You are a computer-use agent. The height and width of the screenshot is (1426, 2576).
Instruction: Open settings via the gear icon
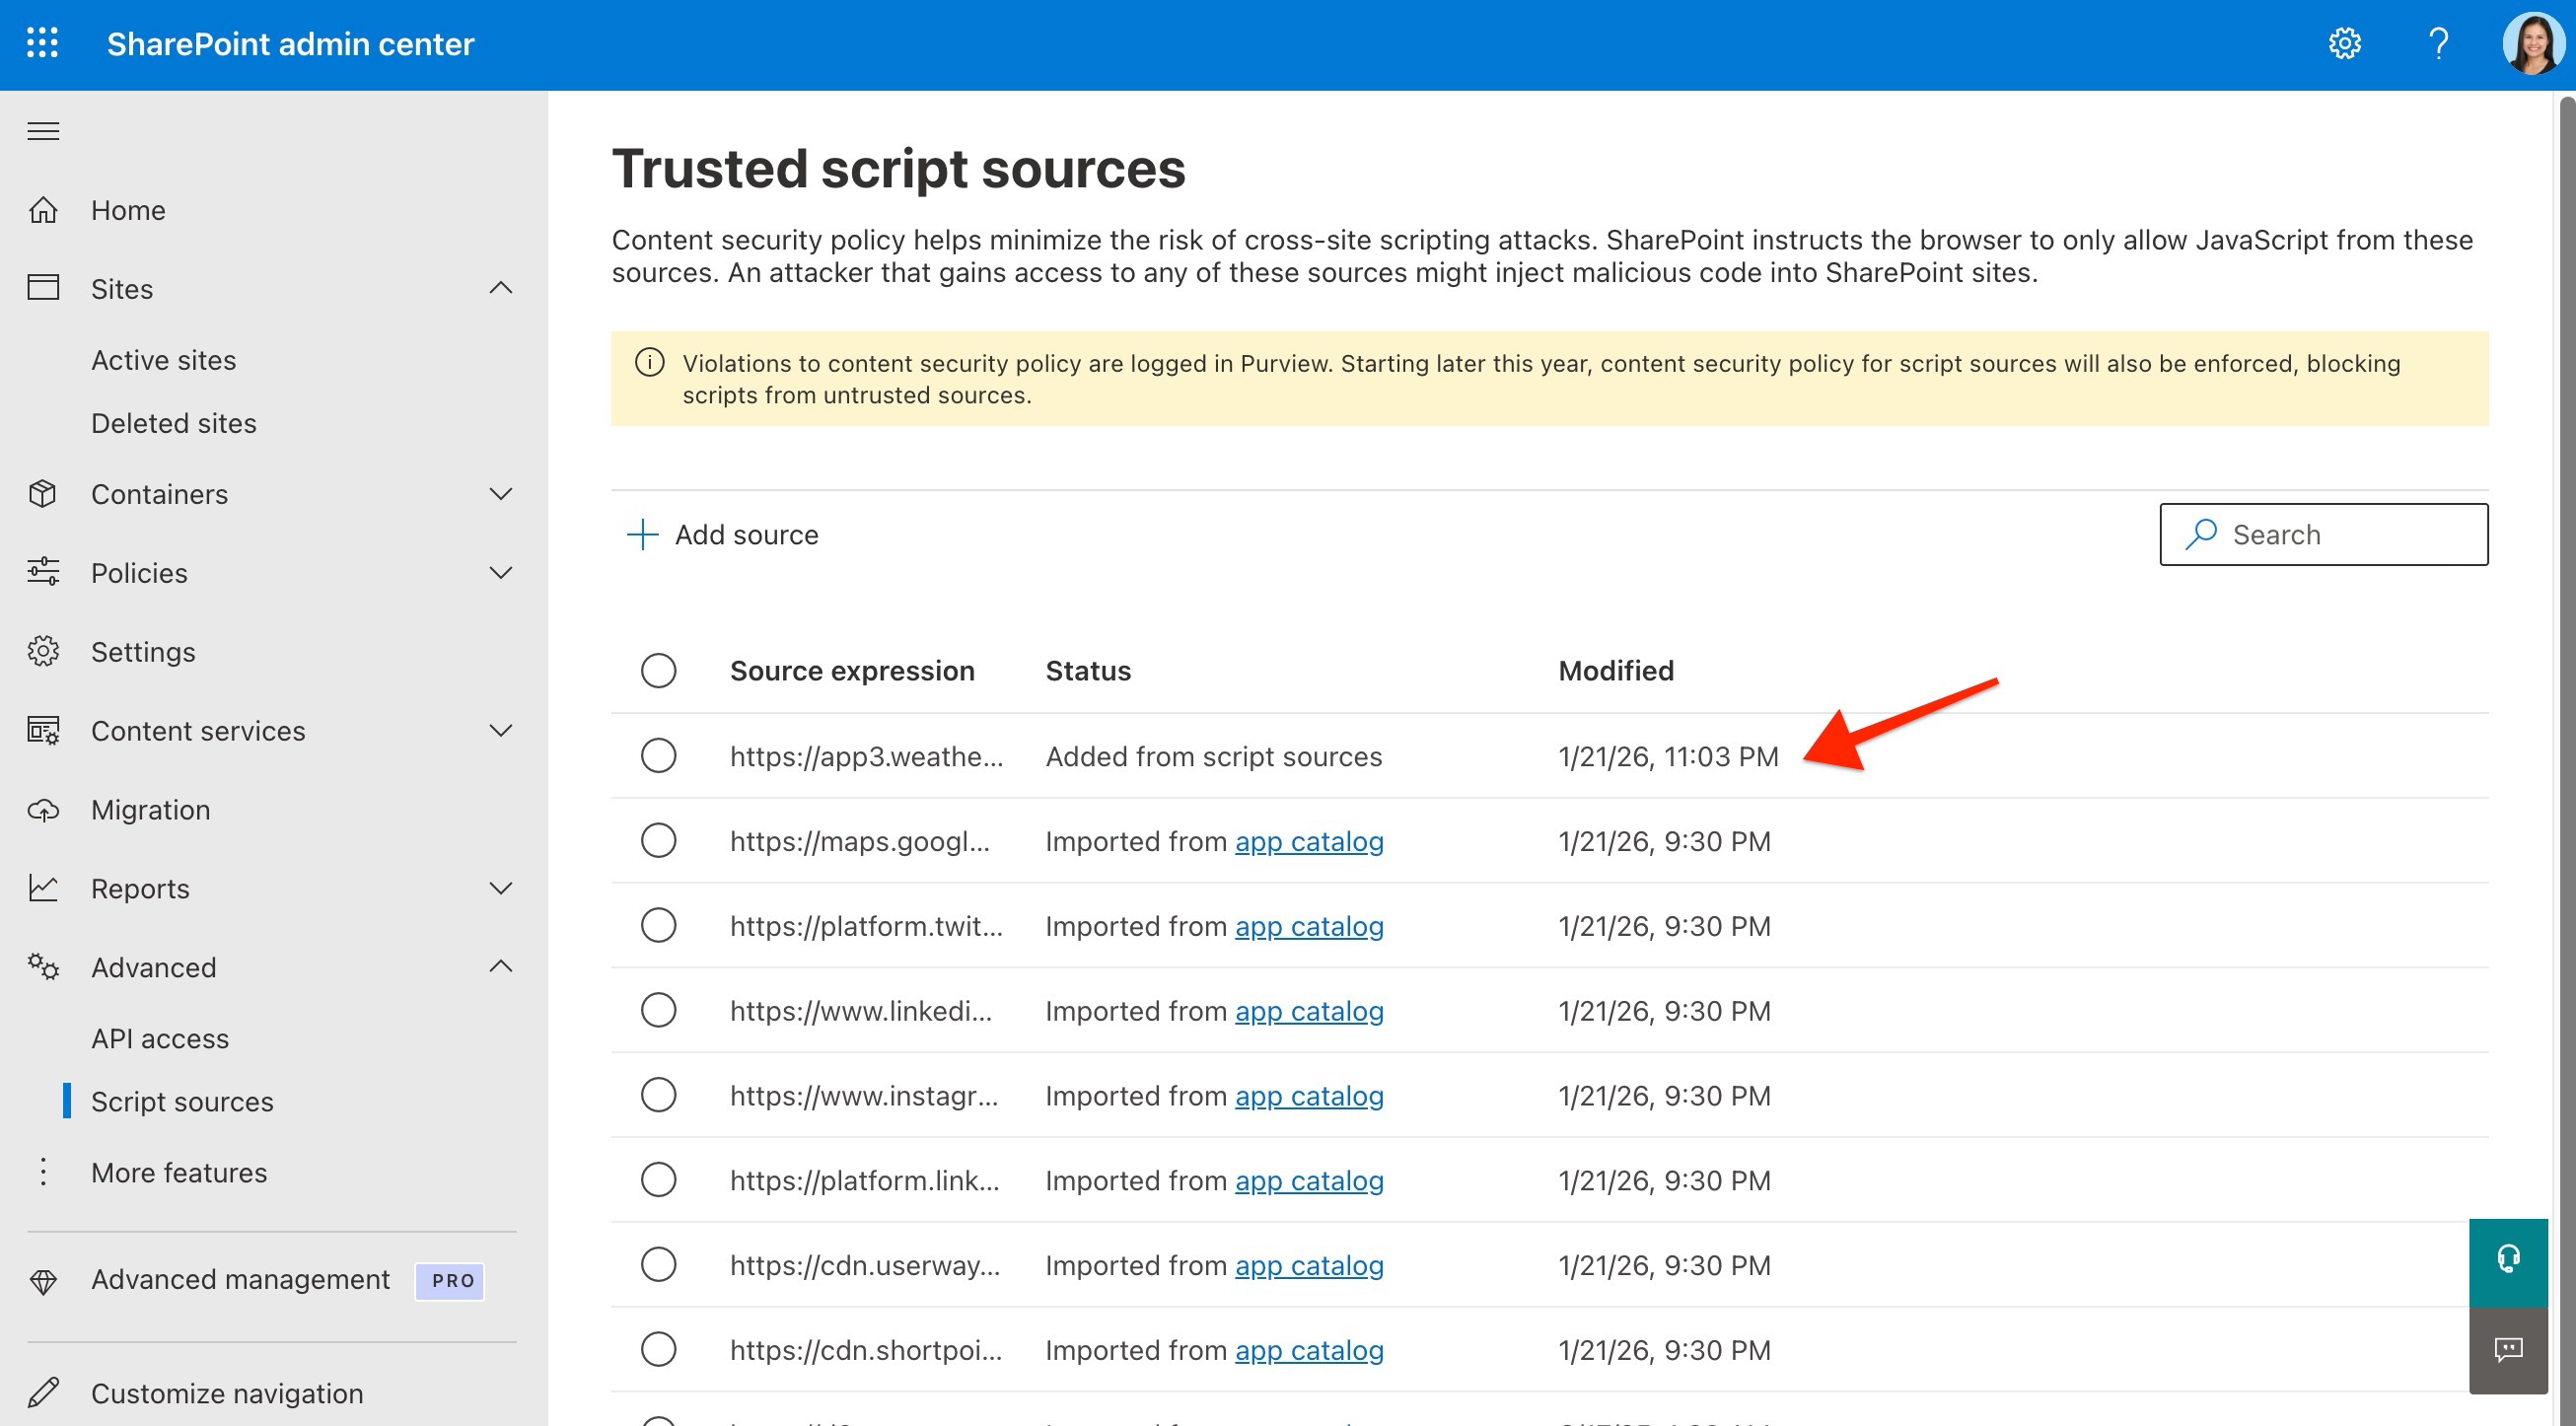2345,44
